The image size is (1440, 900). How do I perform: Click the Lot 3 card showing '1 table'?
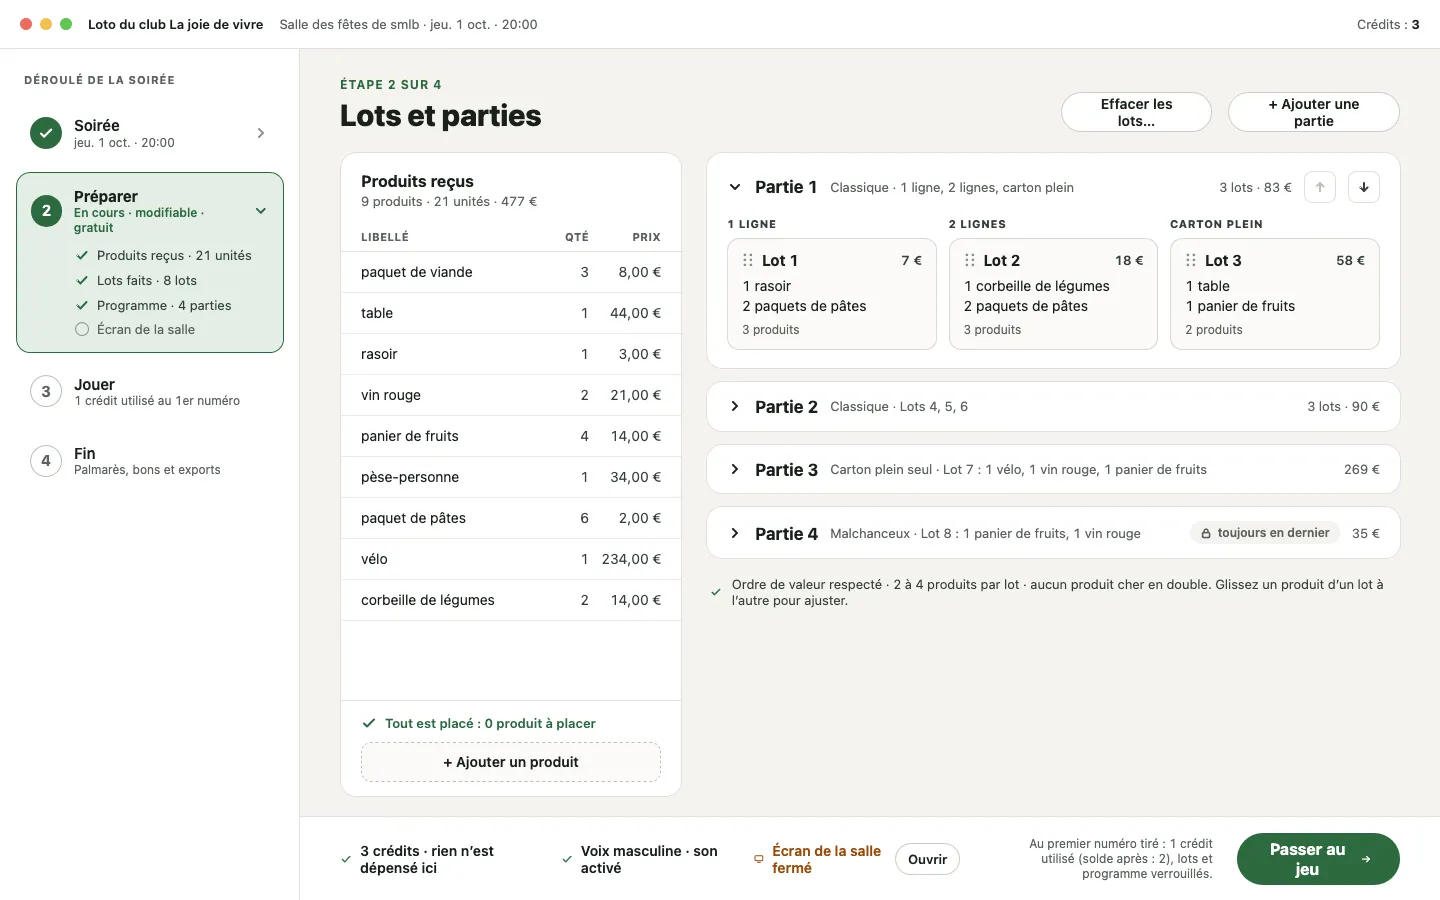(1275, 294)
